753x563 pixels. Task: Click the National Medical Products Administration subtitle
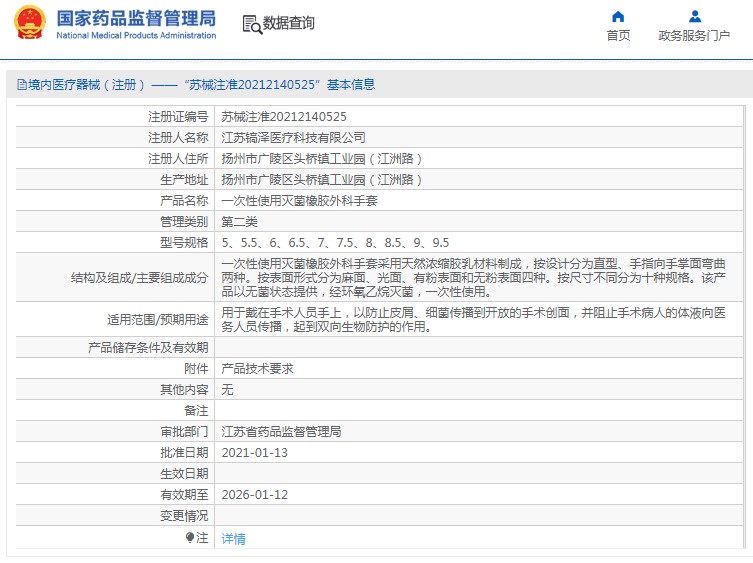coord(136,36)
